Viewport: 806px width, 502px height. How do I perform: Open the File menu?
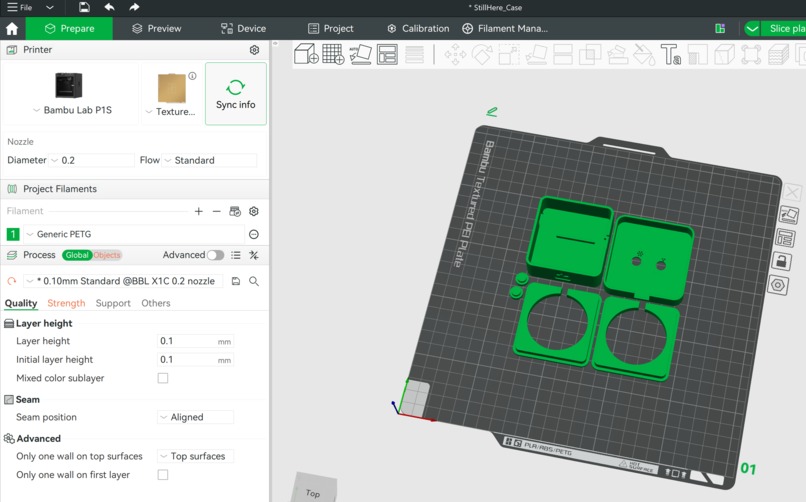(x=20, y=7)
